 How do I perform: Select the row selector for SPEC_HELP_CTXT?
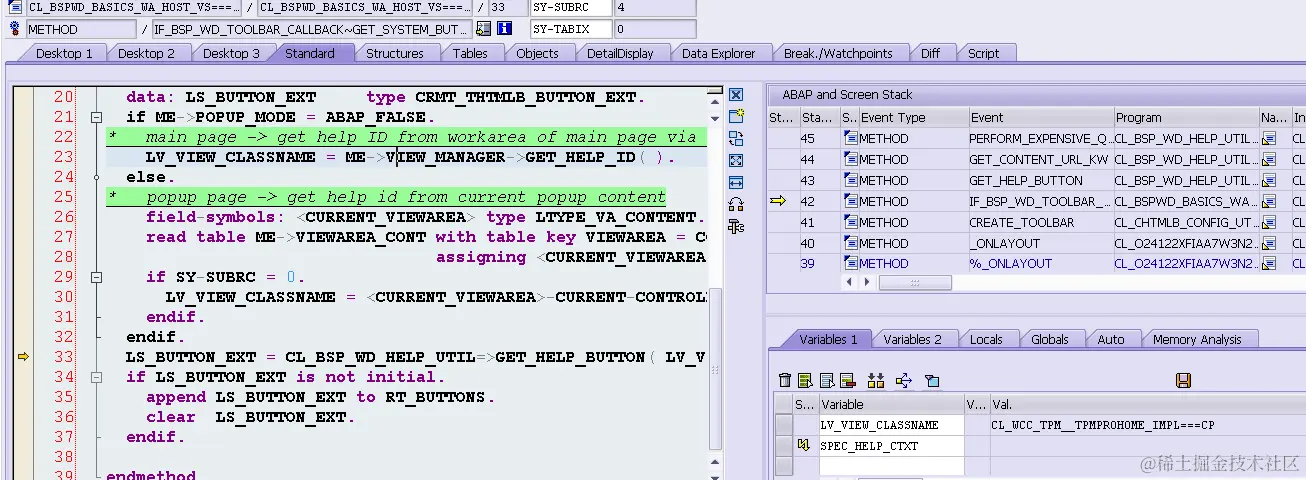click(784, 445)
